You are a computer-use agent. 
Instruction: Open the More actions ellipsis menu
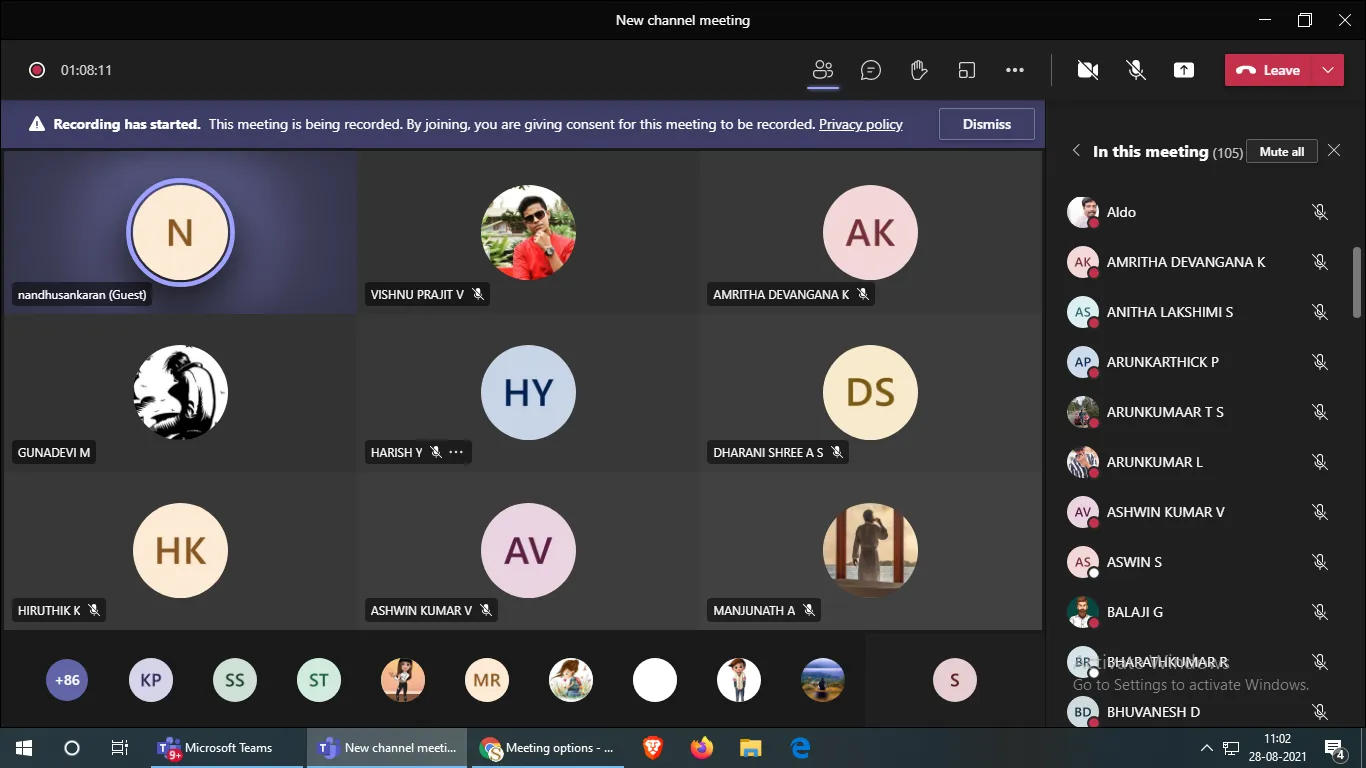click(x=1015, y=70)
